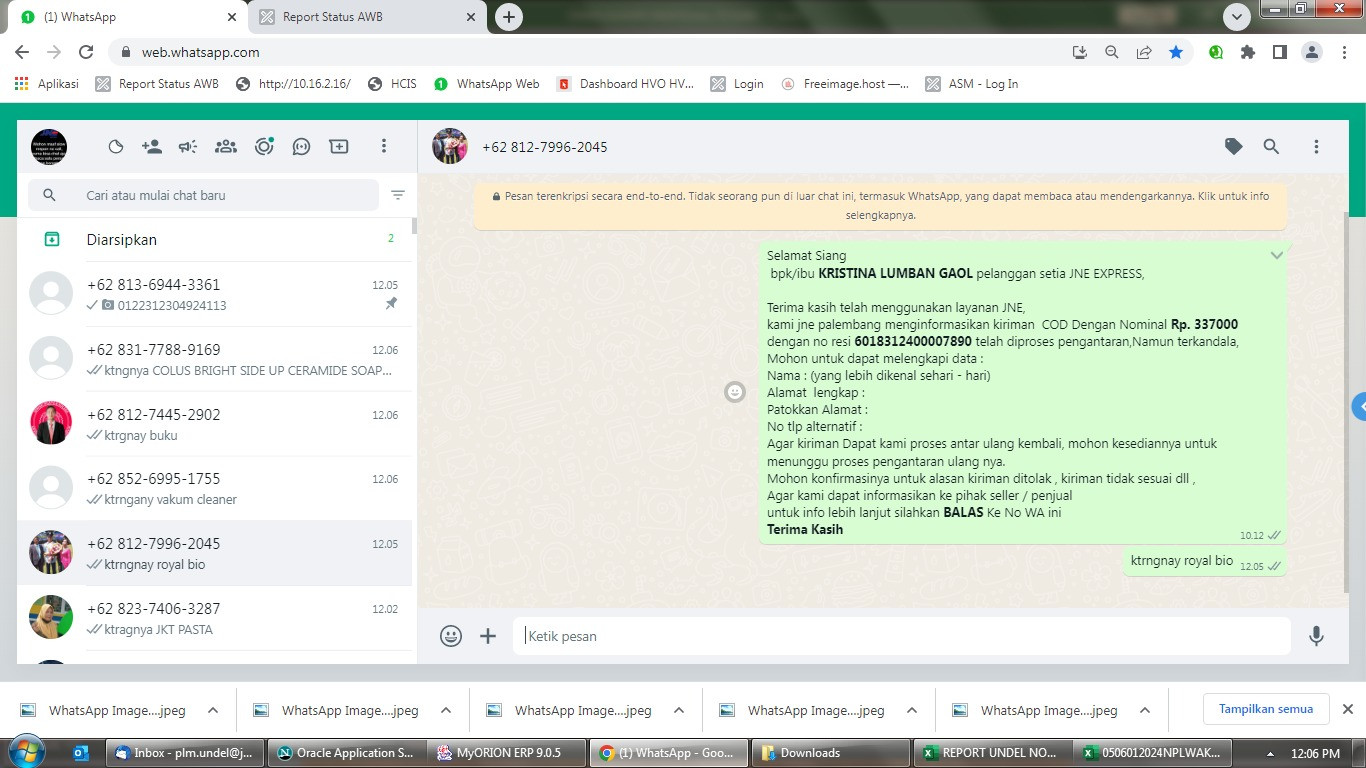Open the Aplikasi apps bookmark
This screenshot has width=1366, height=768.
pyautogui.click(x=47, y=84)
